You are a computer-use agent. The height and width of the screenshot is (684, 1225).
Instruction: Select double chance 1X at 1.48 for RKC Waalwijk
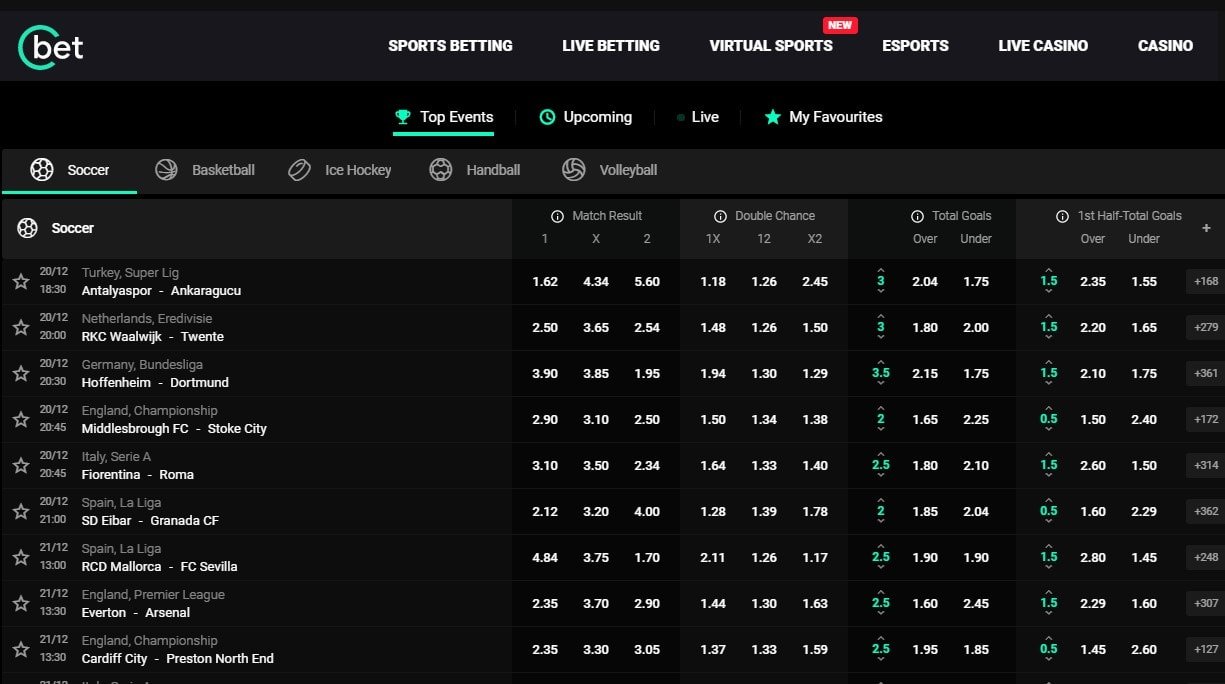713,328
